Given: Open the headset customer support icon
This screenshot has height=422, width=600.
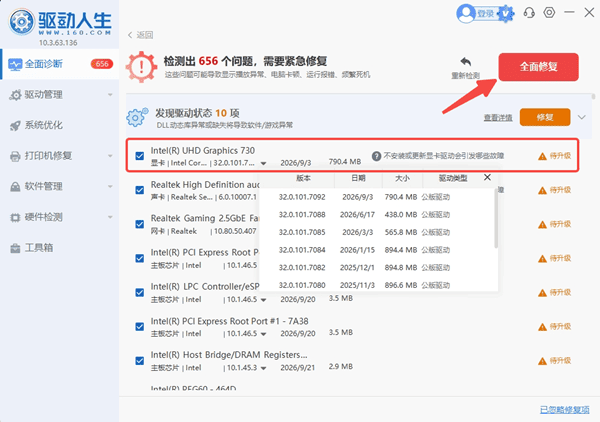Looking at the screenshot, I should click(529, 13).
